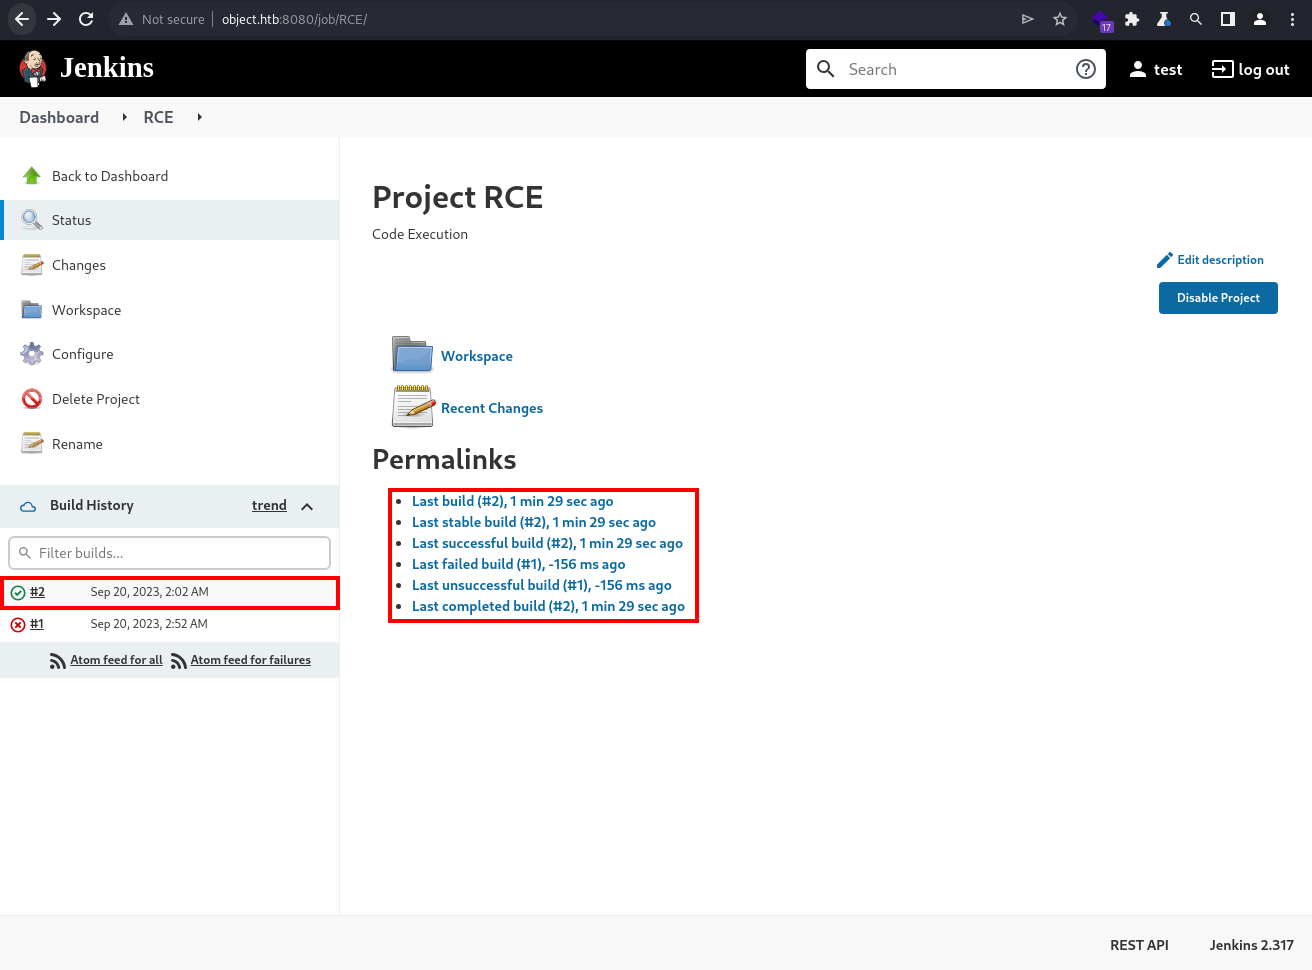Click the large Workspace folder icon
Viewport: 1312px width, 970px height.
412,355
